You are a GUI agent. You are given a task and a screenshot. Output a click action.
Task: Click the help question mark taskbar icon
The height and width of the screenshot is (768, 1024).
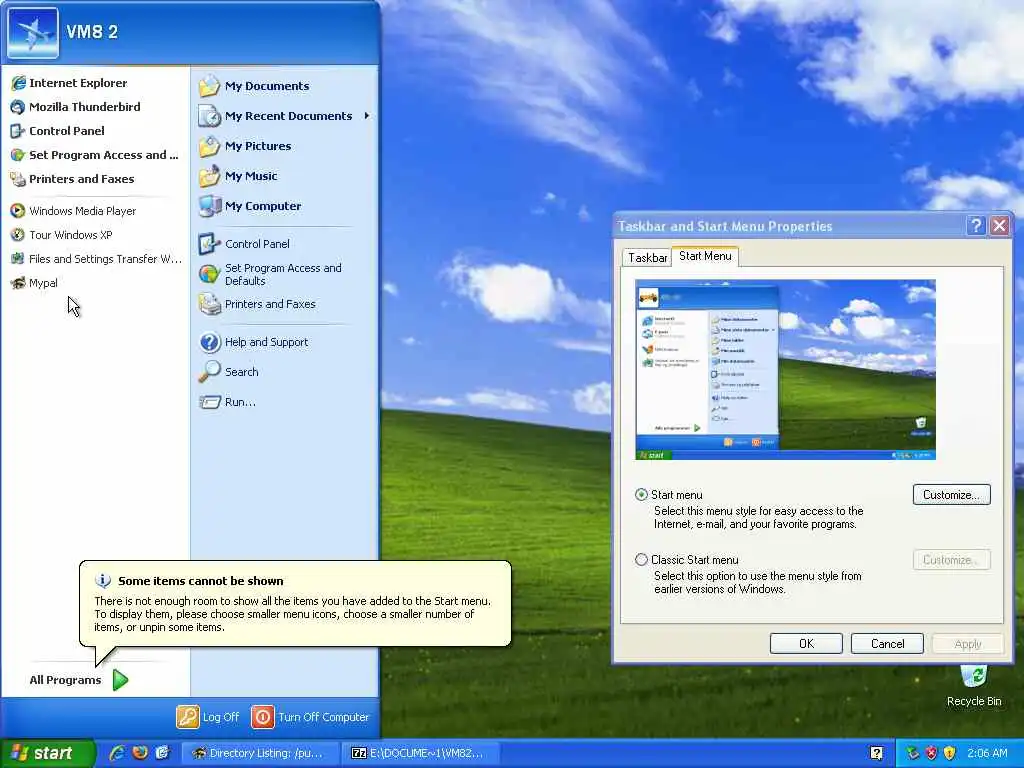pos(876,753)
